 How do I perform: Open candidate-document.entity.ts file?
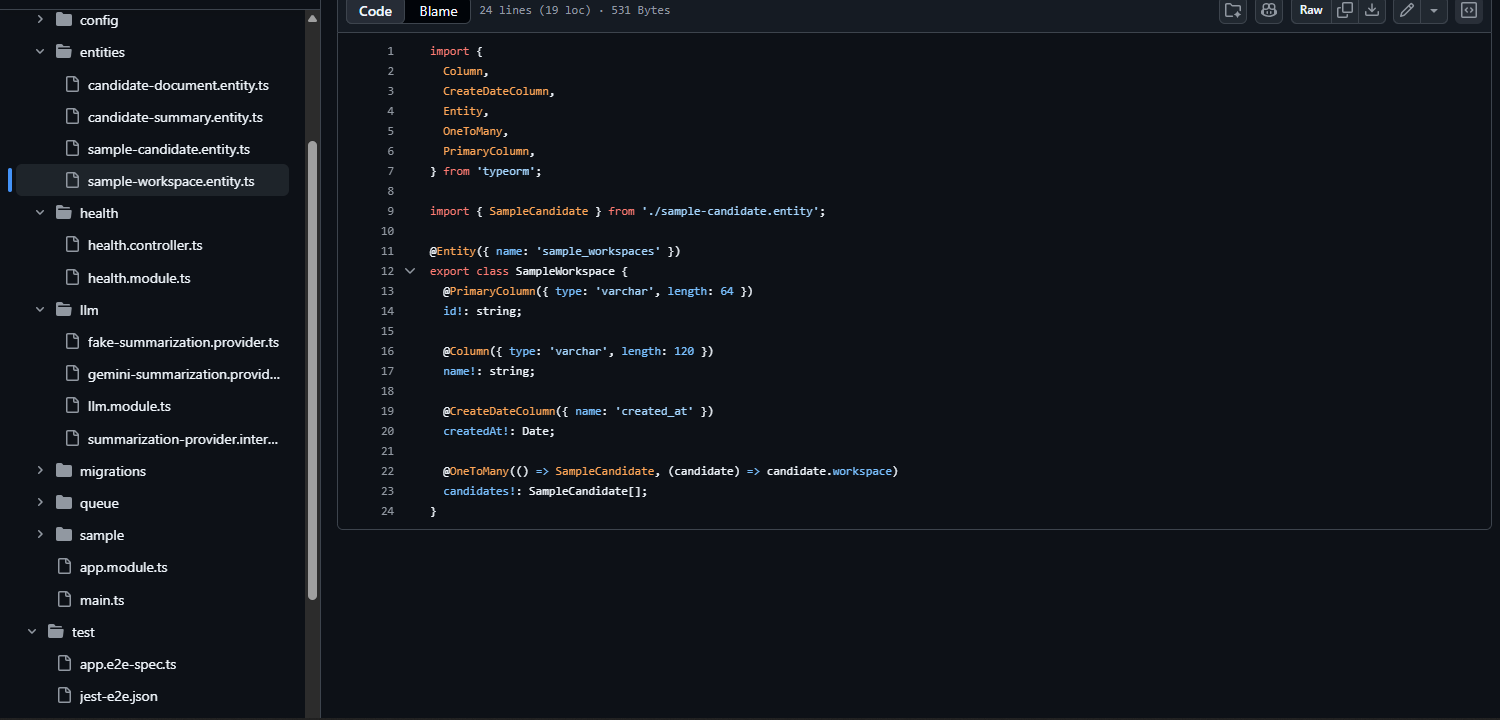[x=178, y=85]
